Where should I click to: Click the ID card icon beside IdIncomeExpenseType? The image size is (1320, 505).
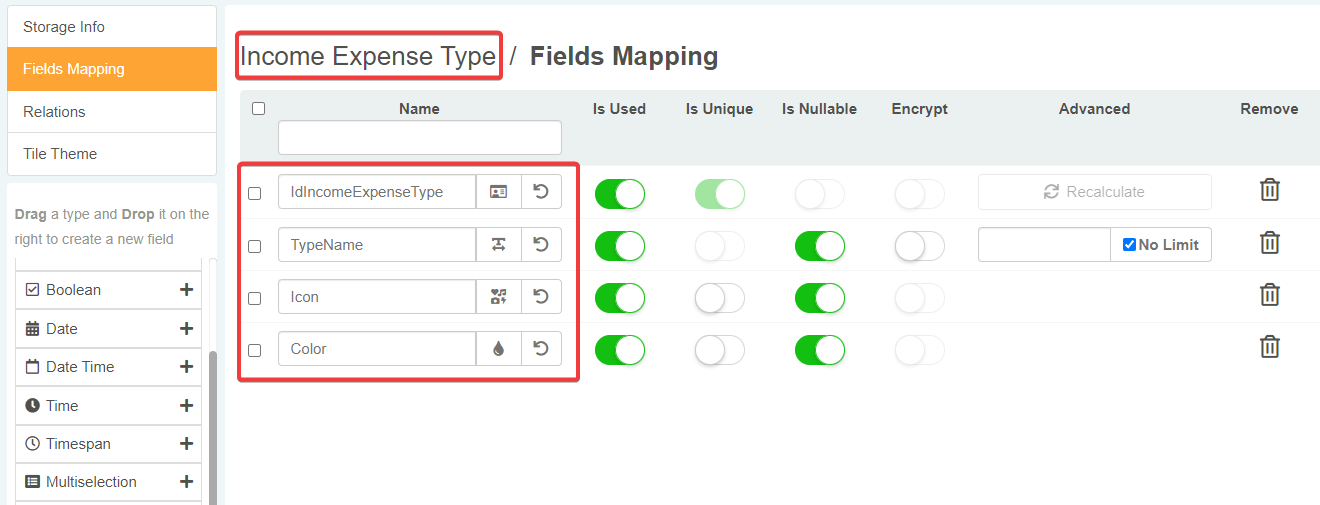tap(498, 192)
